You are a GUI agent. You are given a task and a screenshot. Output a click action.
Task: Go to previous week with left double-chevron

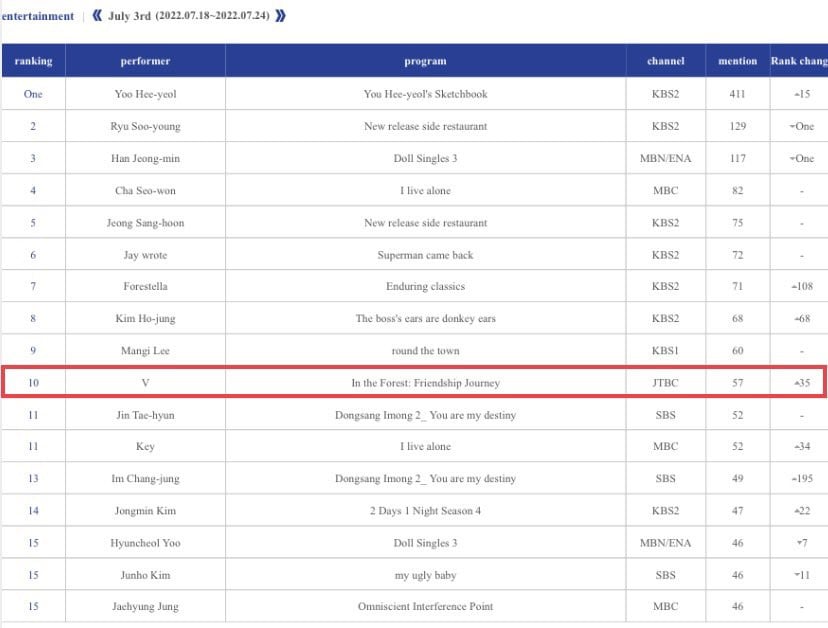[x=97, y=16]
